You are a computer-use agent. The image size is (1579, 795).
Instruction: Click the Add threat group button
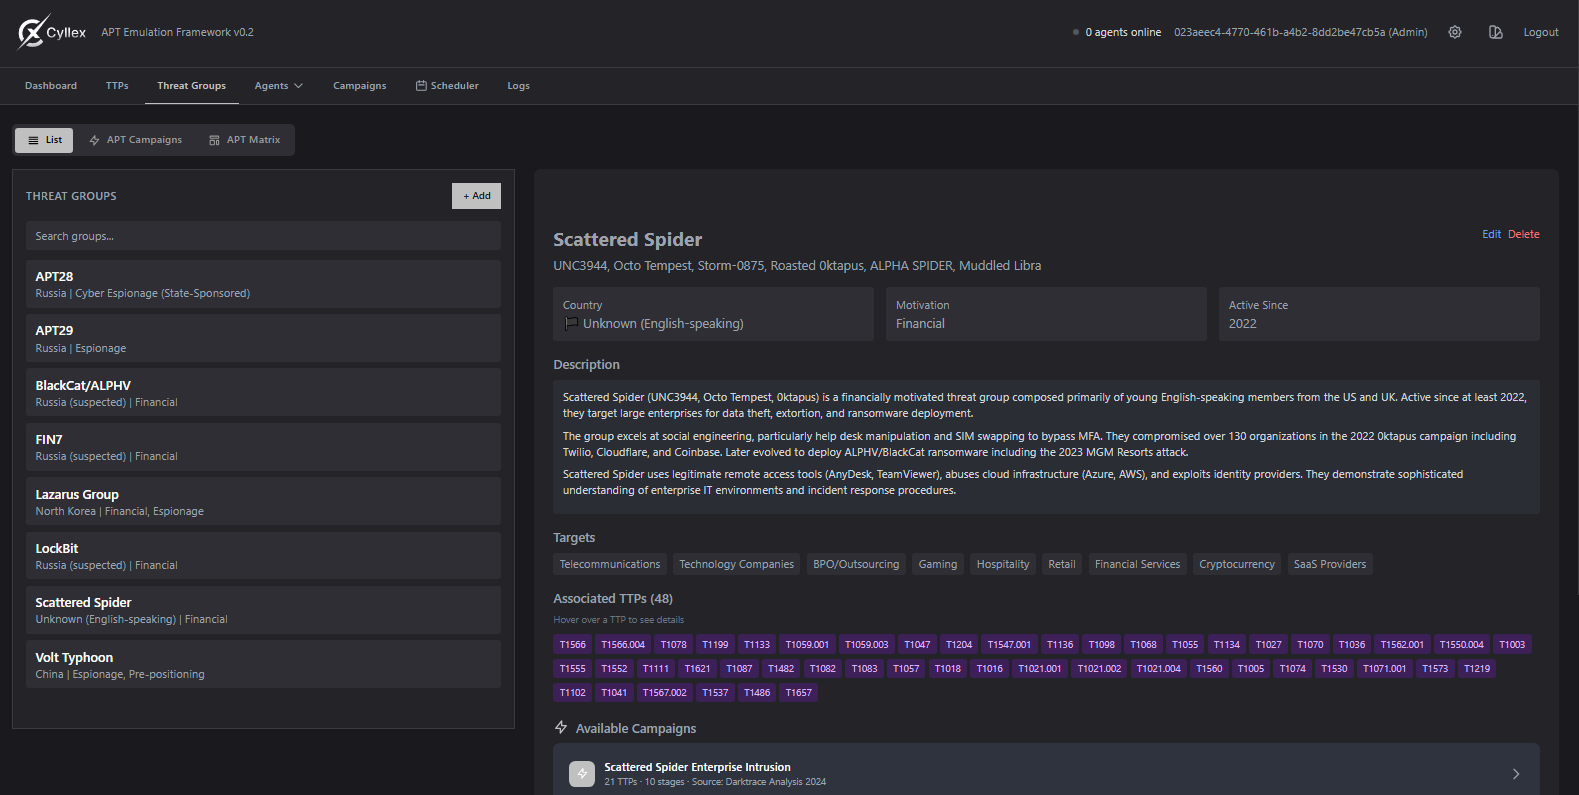tap(476, 196)
